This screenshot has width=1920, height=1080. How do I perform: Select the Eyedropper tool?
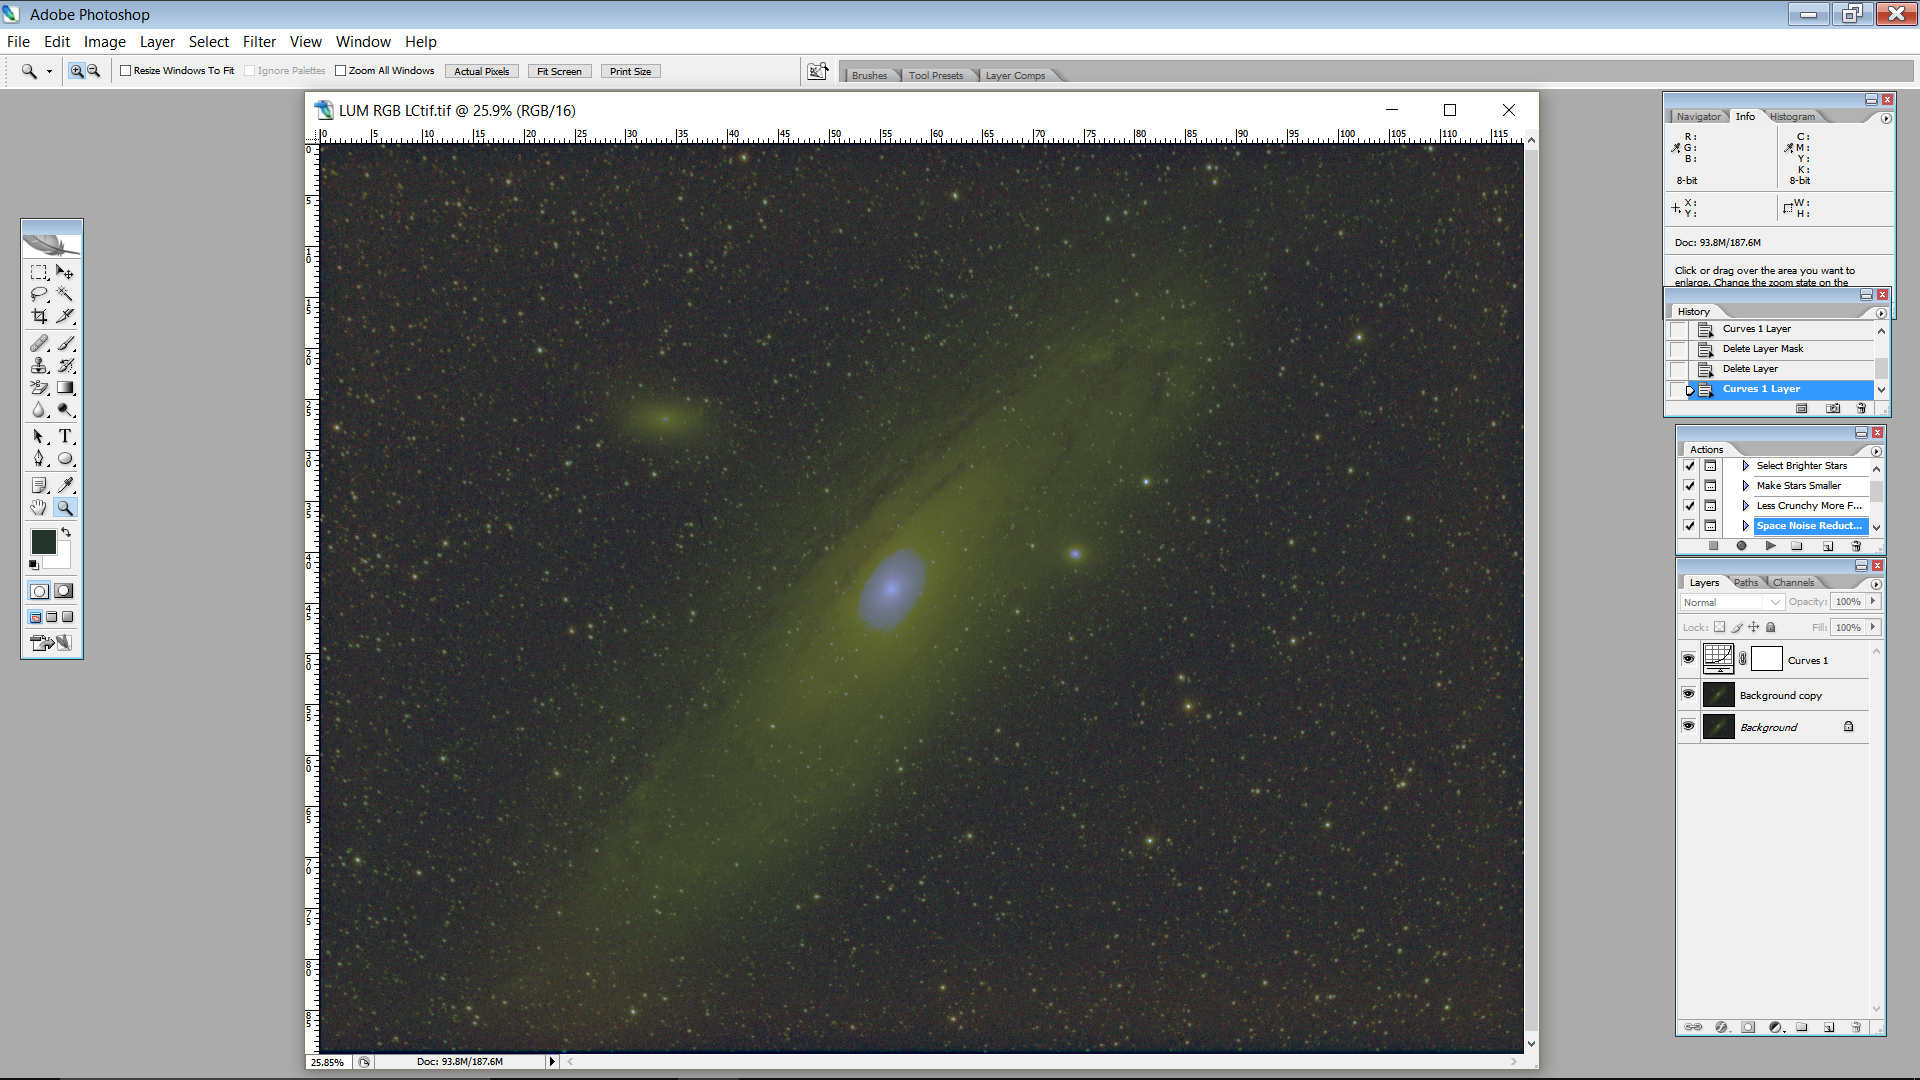[x=65, y=485]
